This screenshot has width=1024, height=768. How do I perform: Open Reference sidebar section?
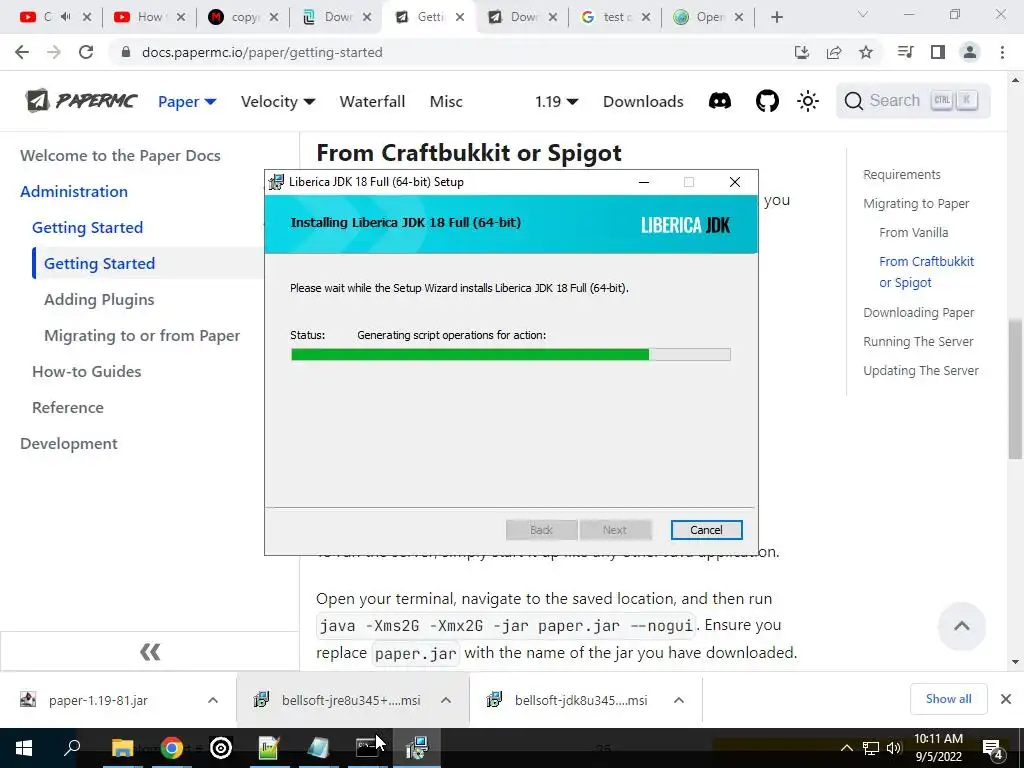pyautogui.click(x=68, y=408)
